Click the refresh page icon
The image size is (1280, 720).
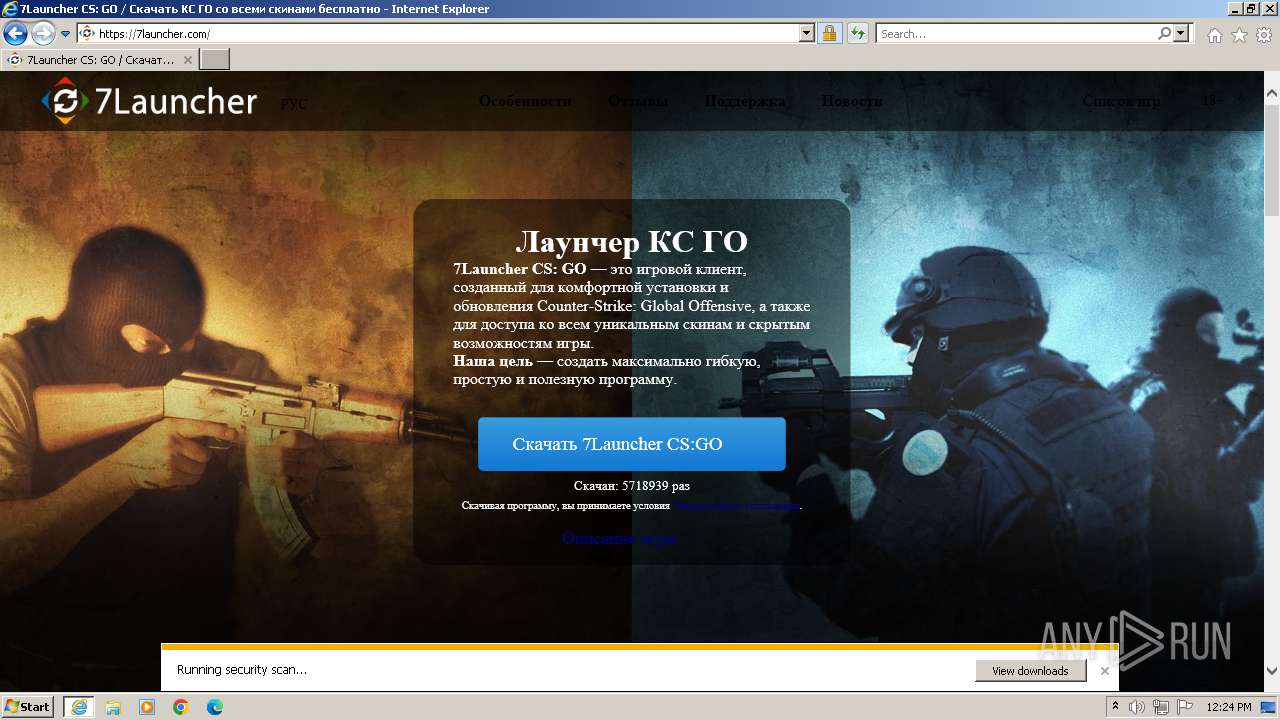tap(857, 33)
